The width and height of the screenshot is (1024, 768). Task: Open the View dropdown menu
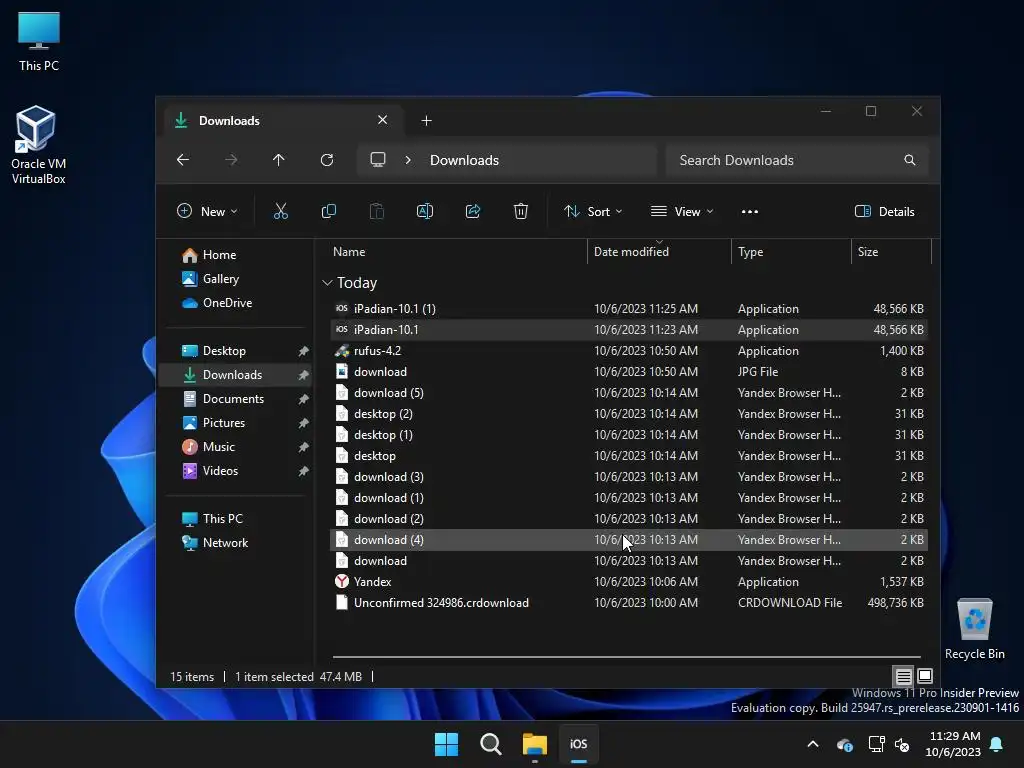pos(682,212)
